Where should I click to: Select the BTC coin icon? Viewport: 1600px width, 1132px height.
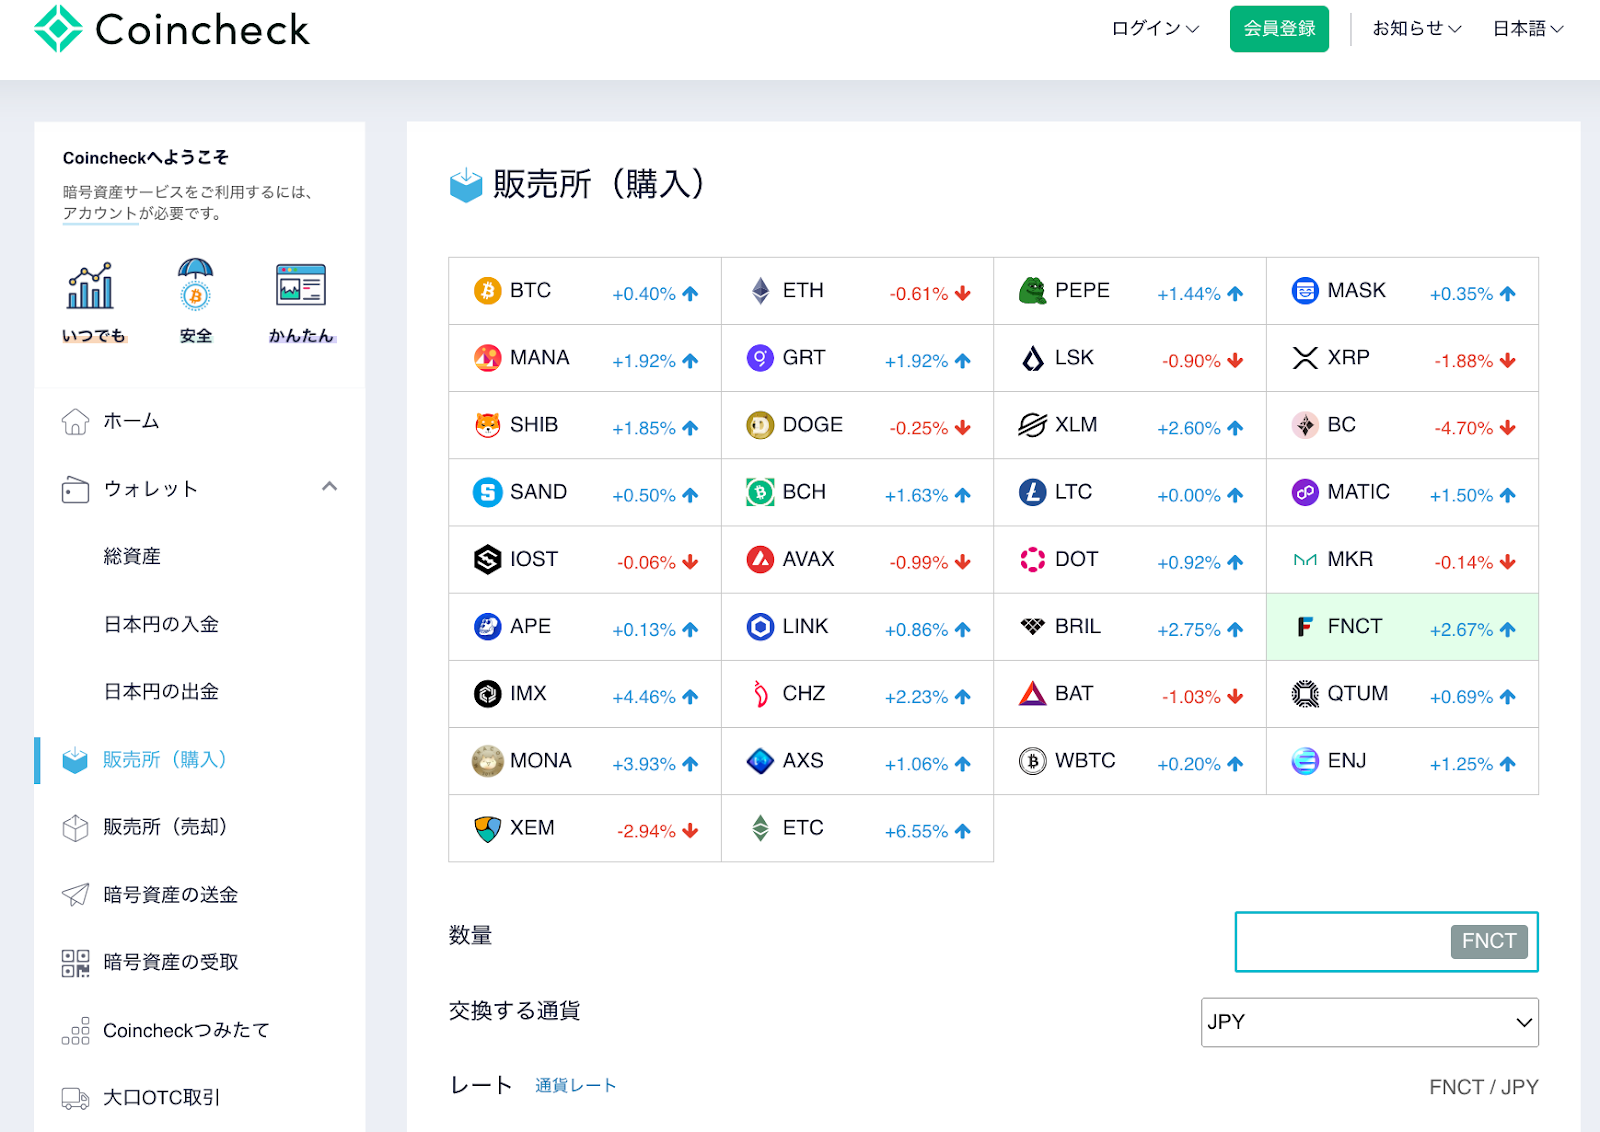click(x=487, y=291)
